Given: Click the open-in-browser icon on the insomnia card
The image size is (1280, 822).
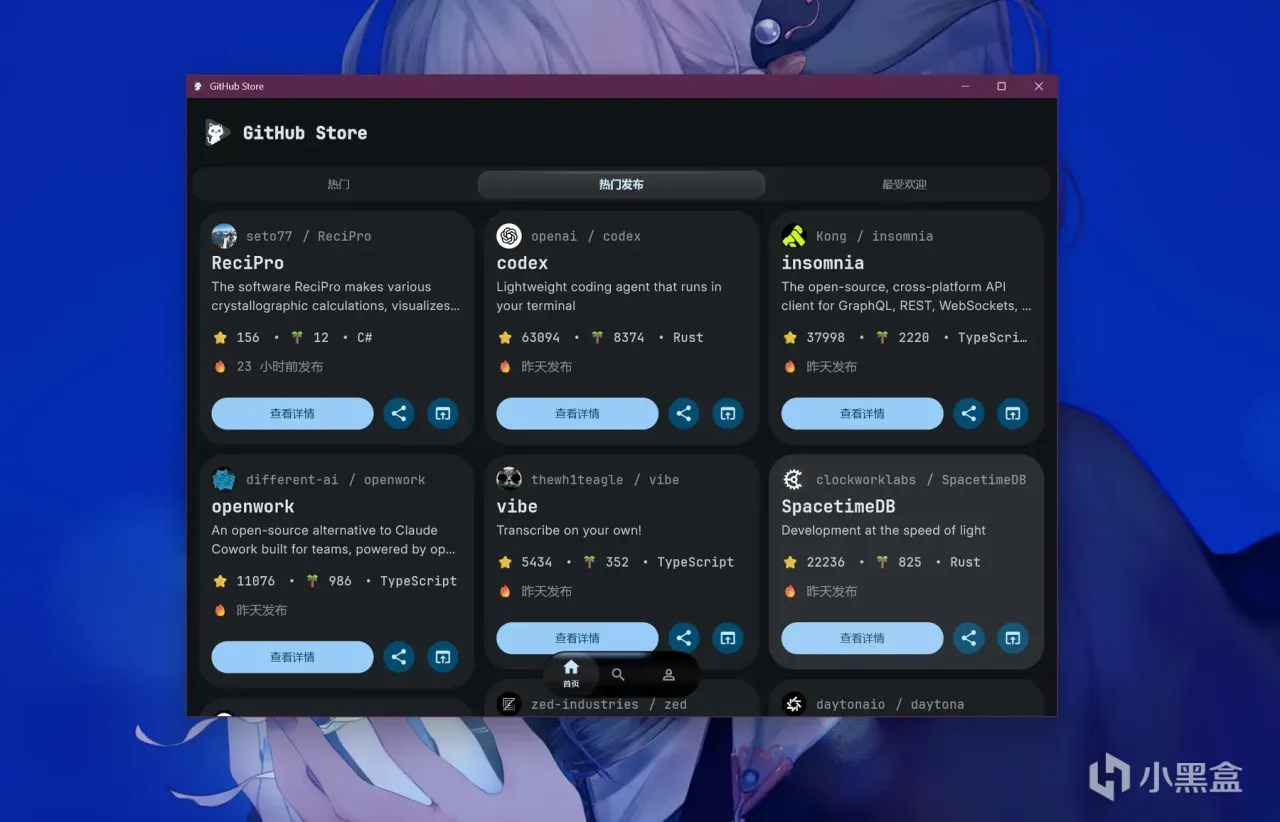Looking at the screenshot, I should click(1013, 413).
